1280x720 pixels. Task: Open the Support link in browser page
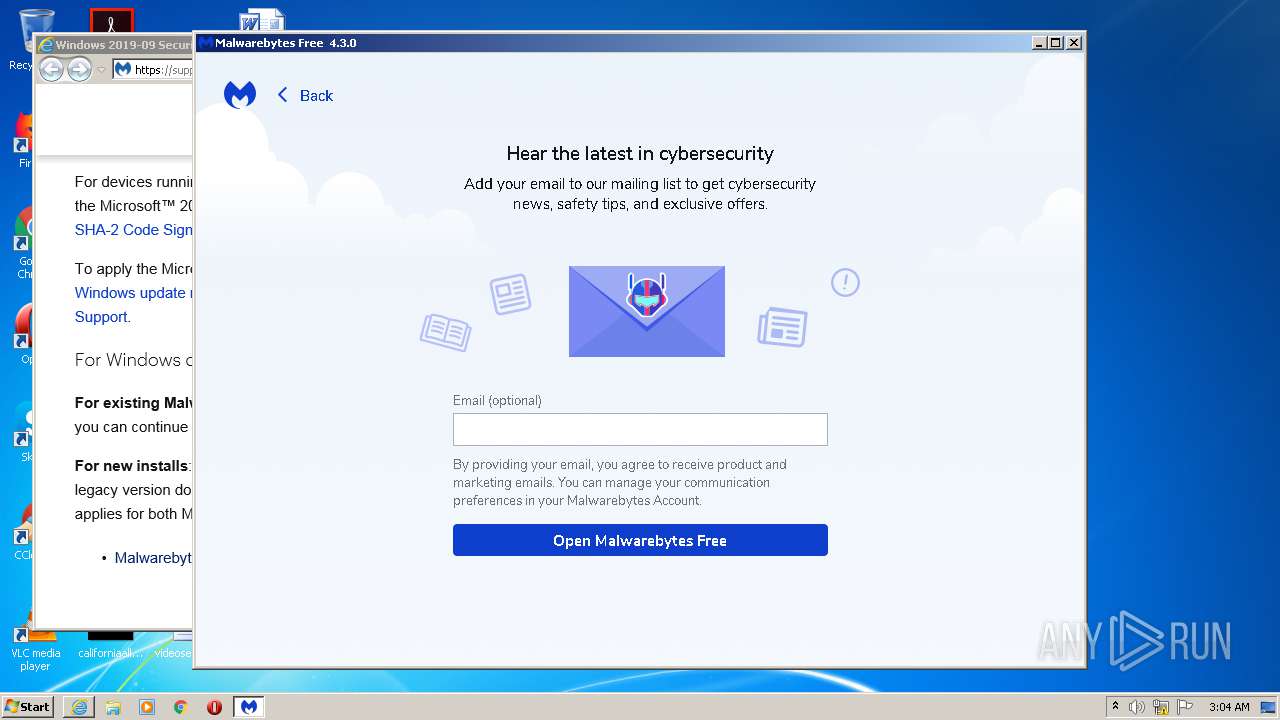pyautogui.click(x=101, y=317)
